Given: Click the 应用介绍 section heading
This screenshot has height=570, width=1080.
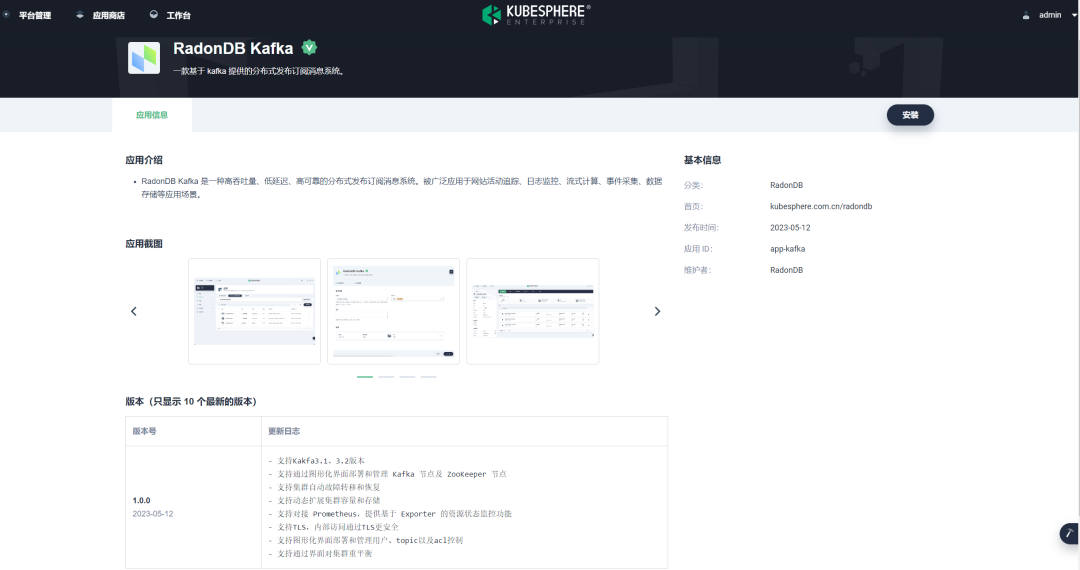Looking at the screenshot, I should tap(144, 160).
